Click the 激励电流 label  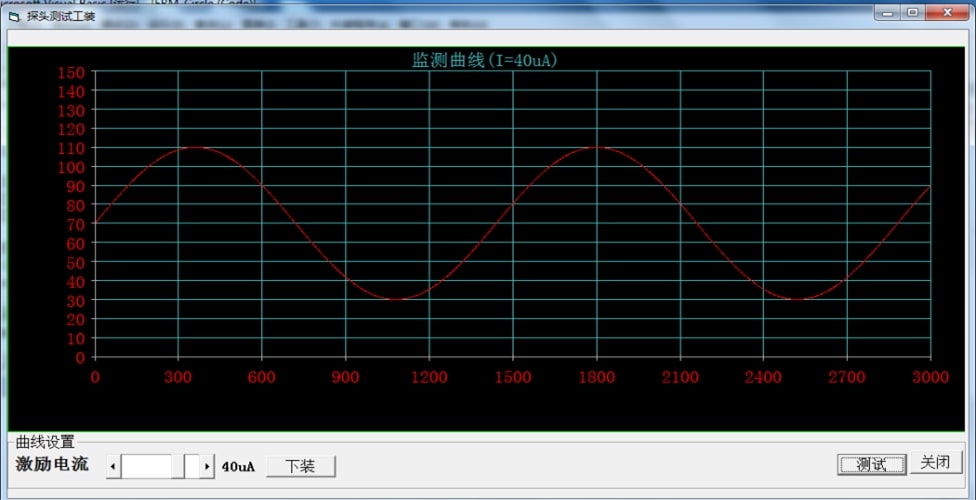pos(52,464)
